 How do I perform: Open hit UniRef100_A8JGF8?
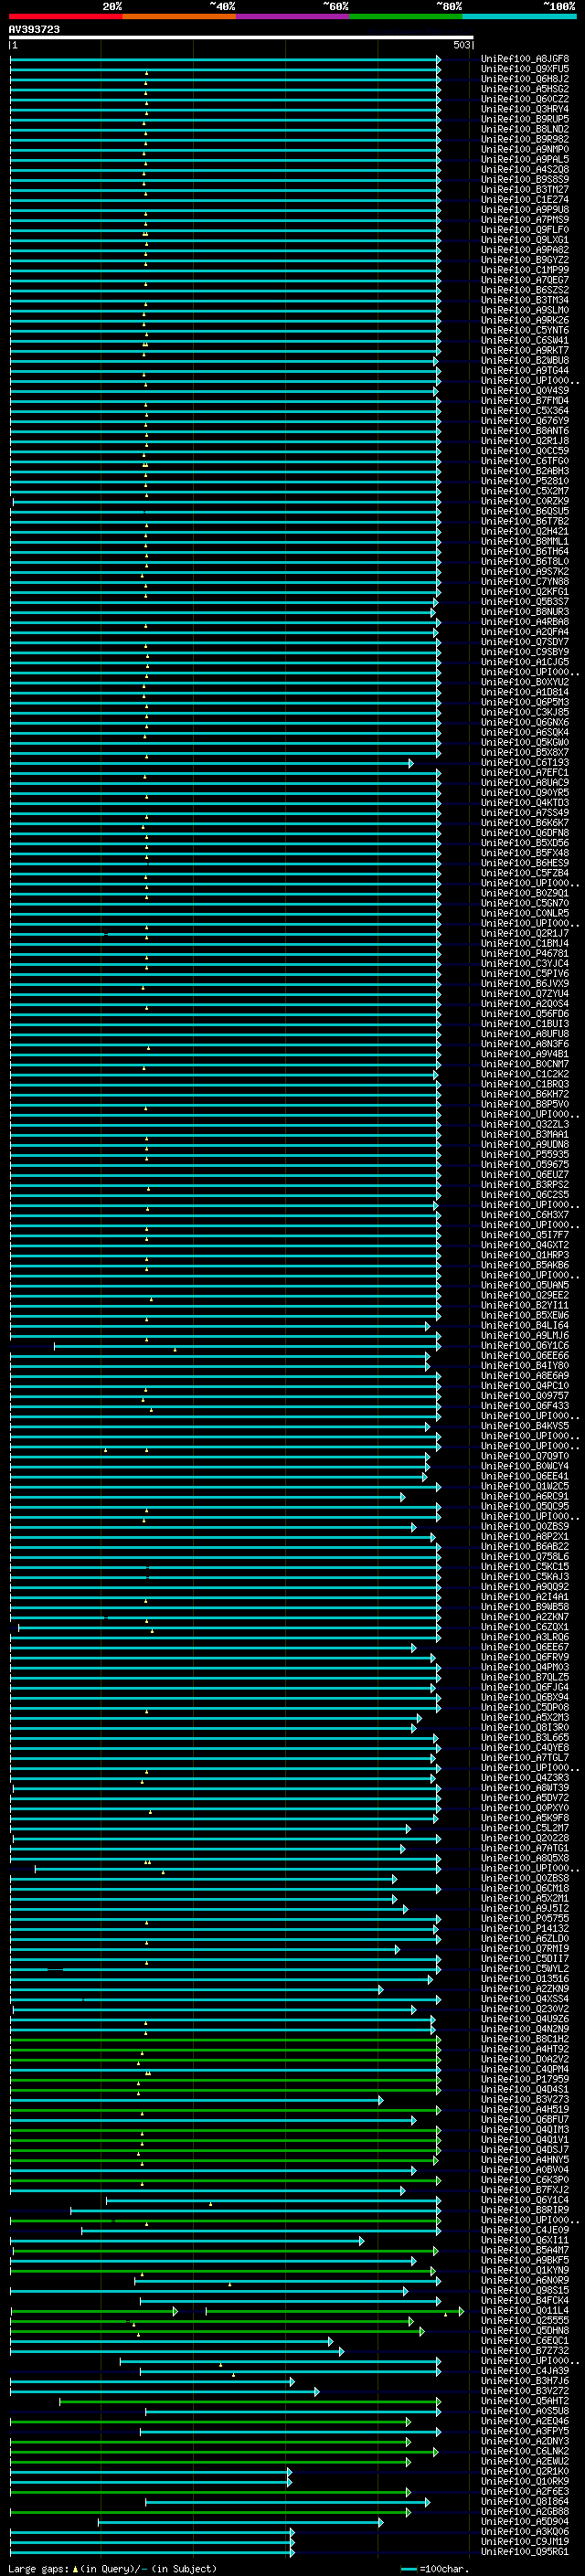(525, 59)
